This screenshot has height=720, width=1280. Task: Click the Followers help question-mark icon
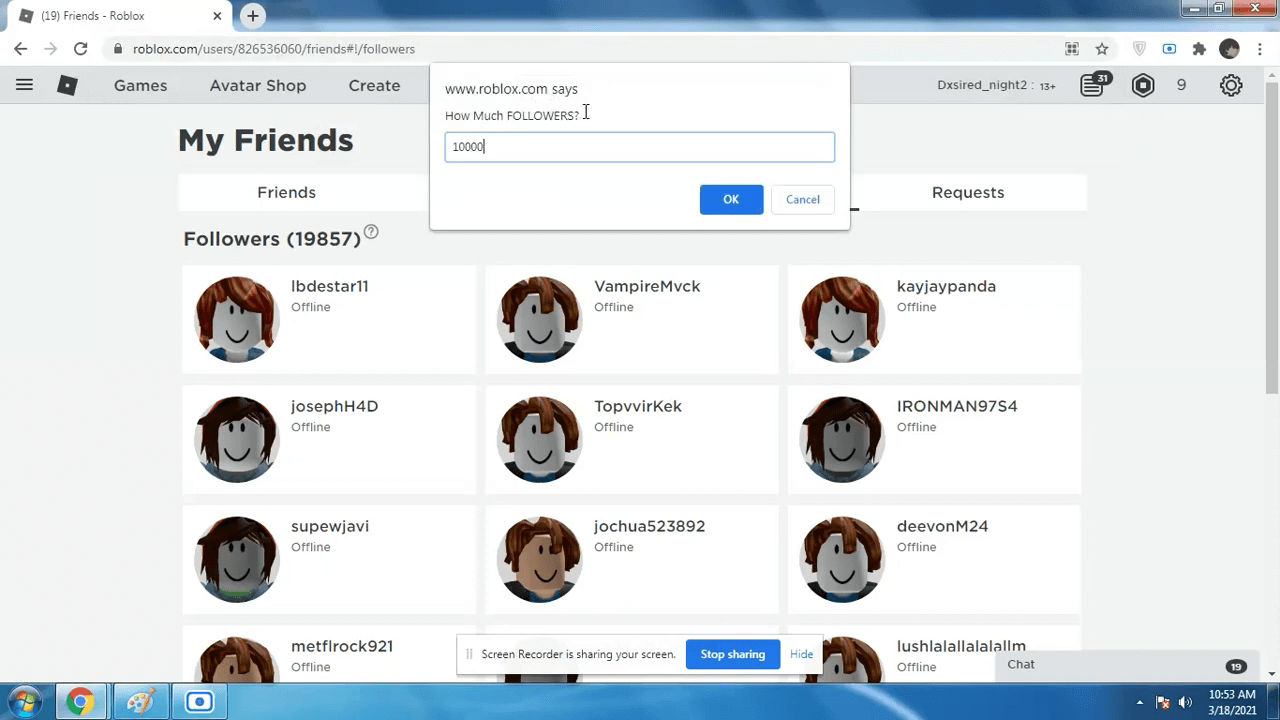tap(371, 232)
